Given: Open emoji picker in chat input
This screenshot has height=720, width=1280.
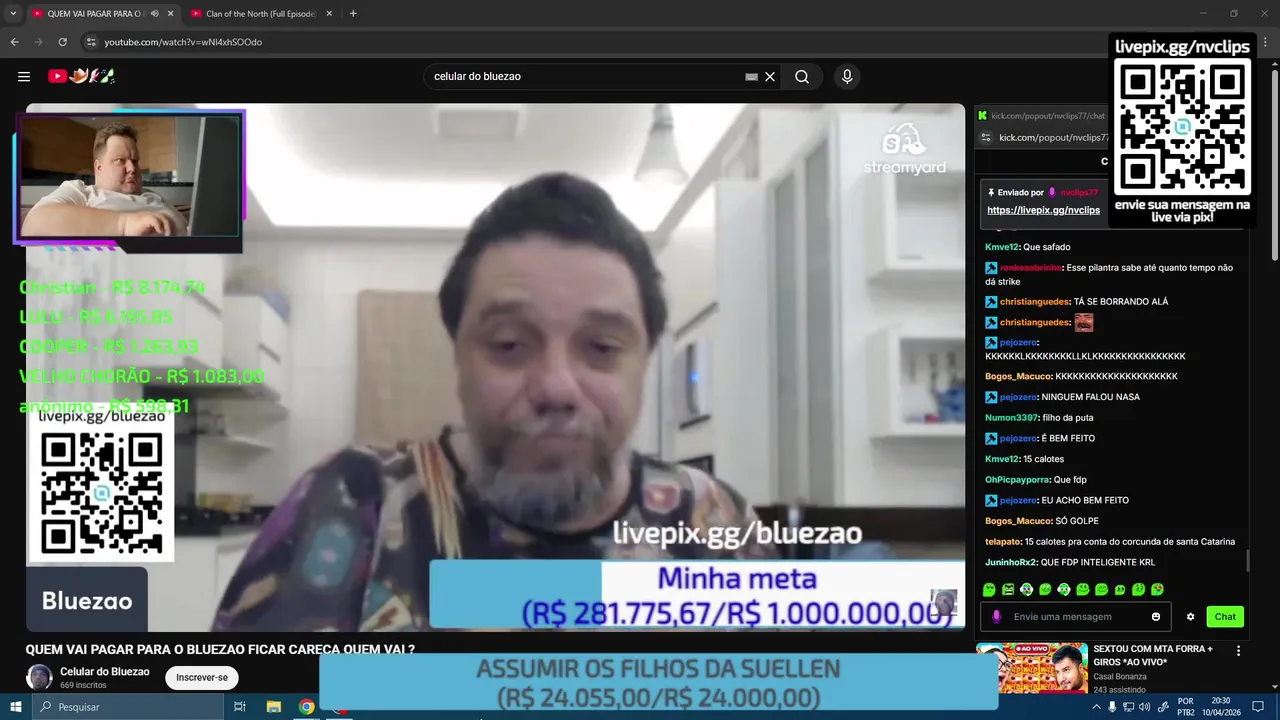Looking at the screenshot, I should 1156,617.
